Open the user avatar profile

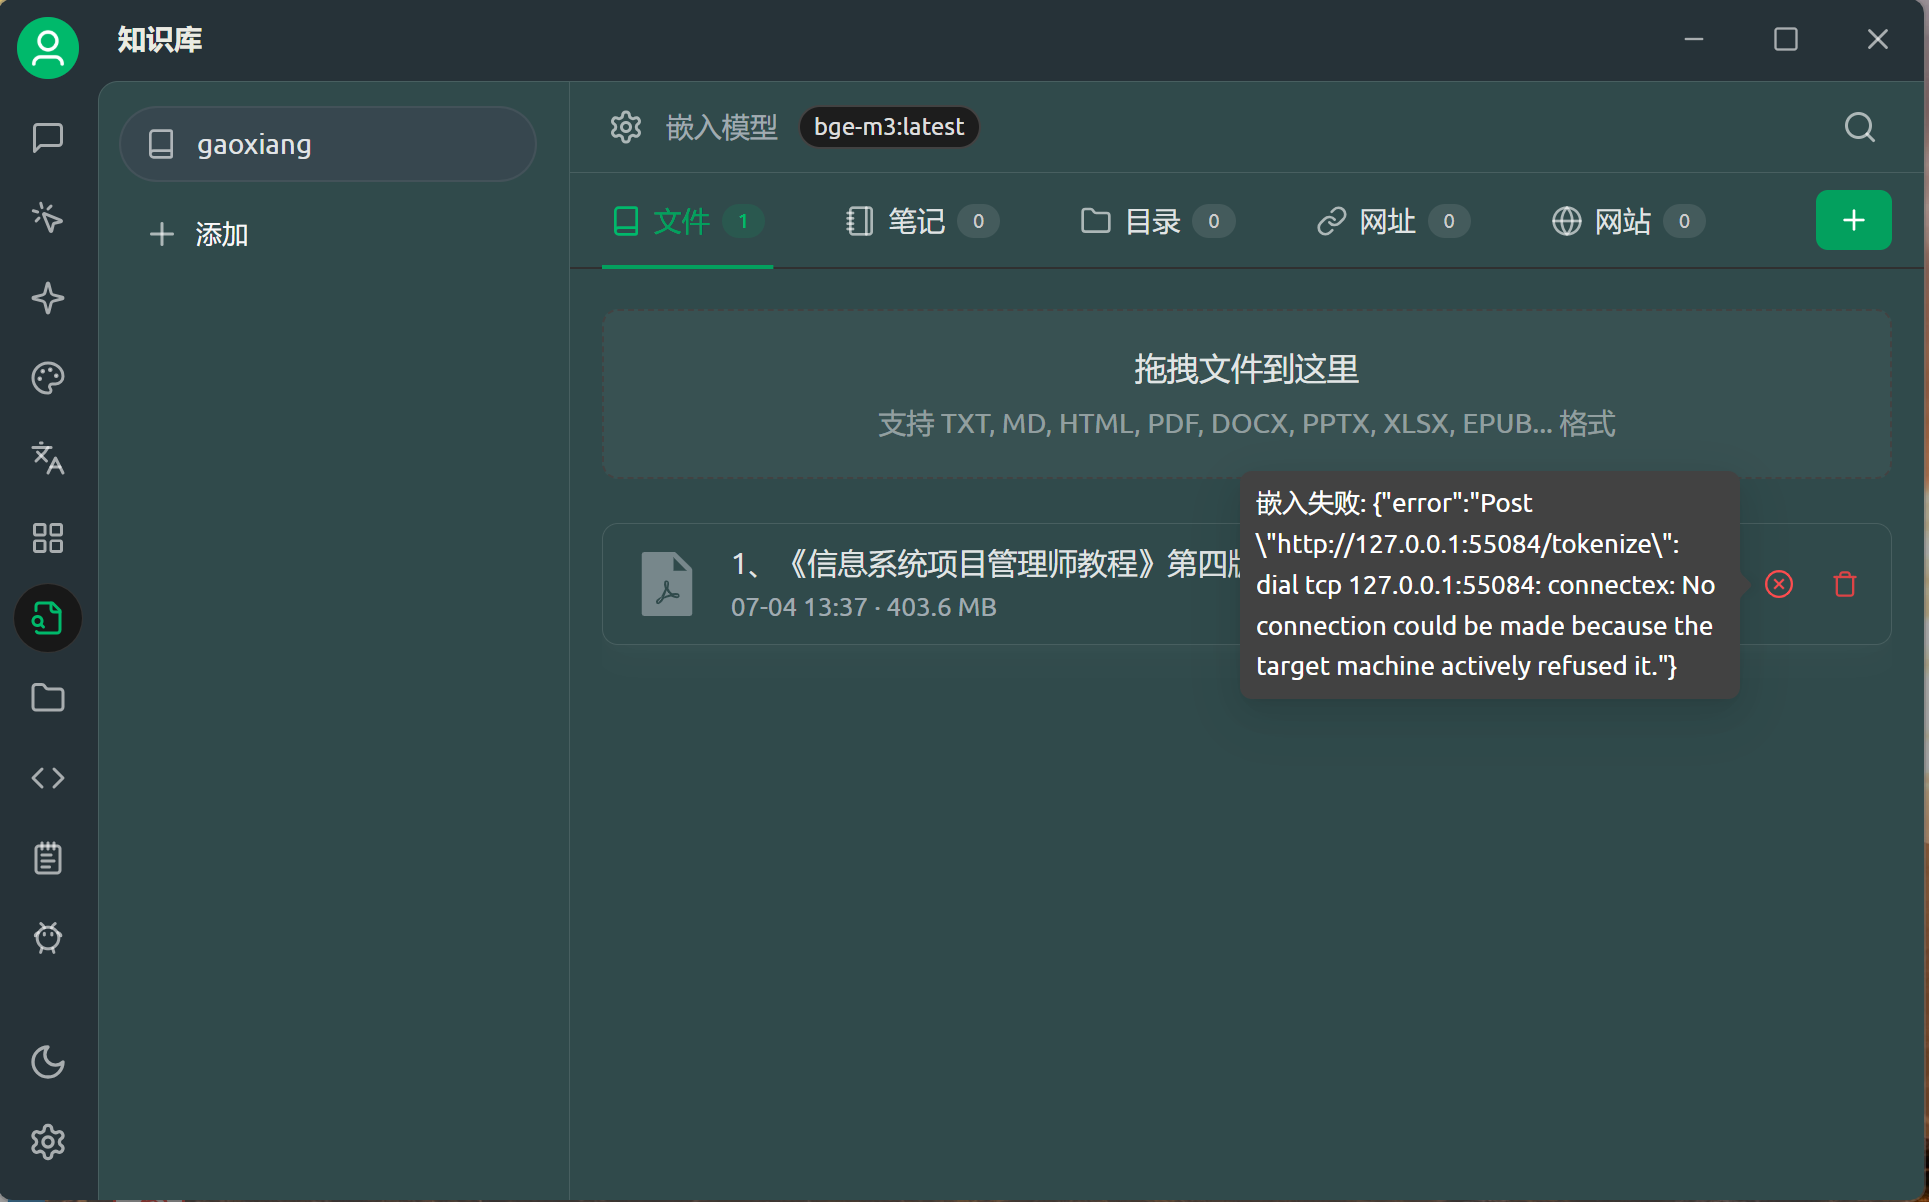[48, 48]
